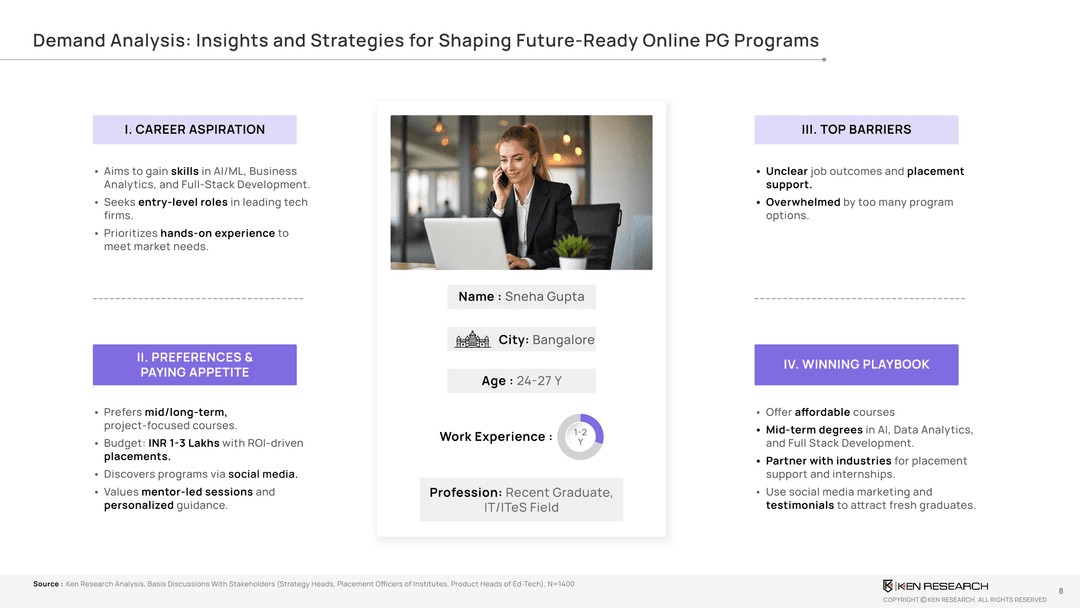
Task: Select the Age 24-27 Y label
Action: coord(521,381)
